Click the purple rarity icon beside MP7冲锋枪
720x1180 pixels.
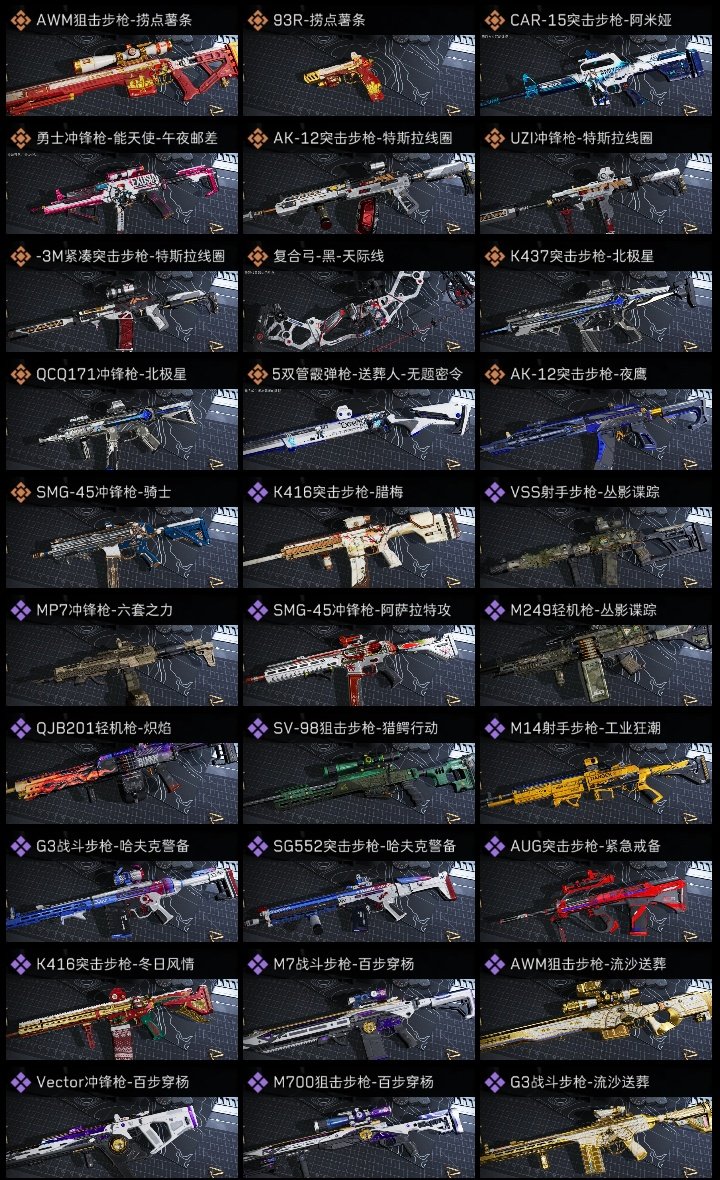20,610
